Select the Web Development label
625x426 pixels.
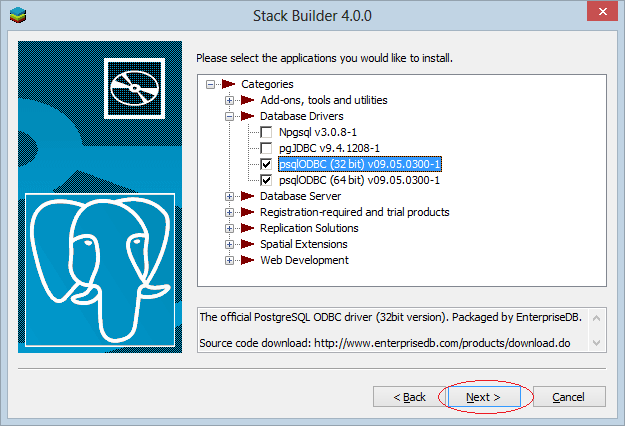click(304, 260)
